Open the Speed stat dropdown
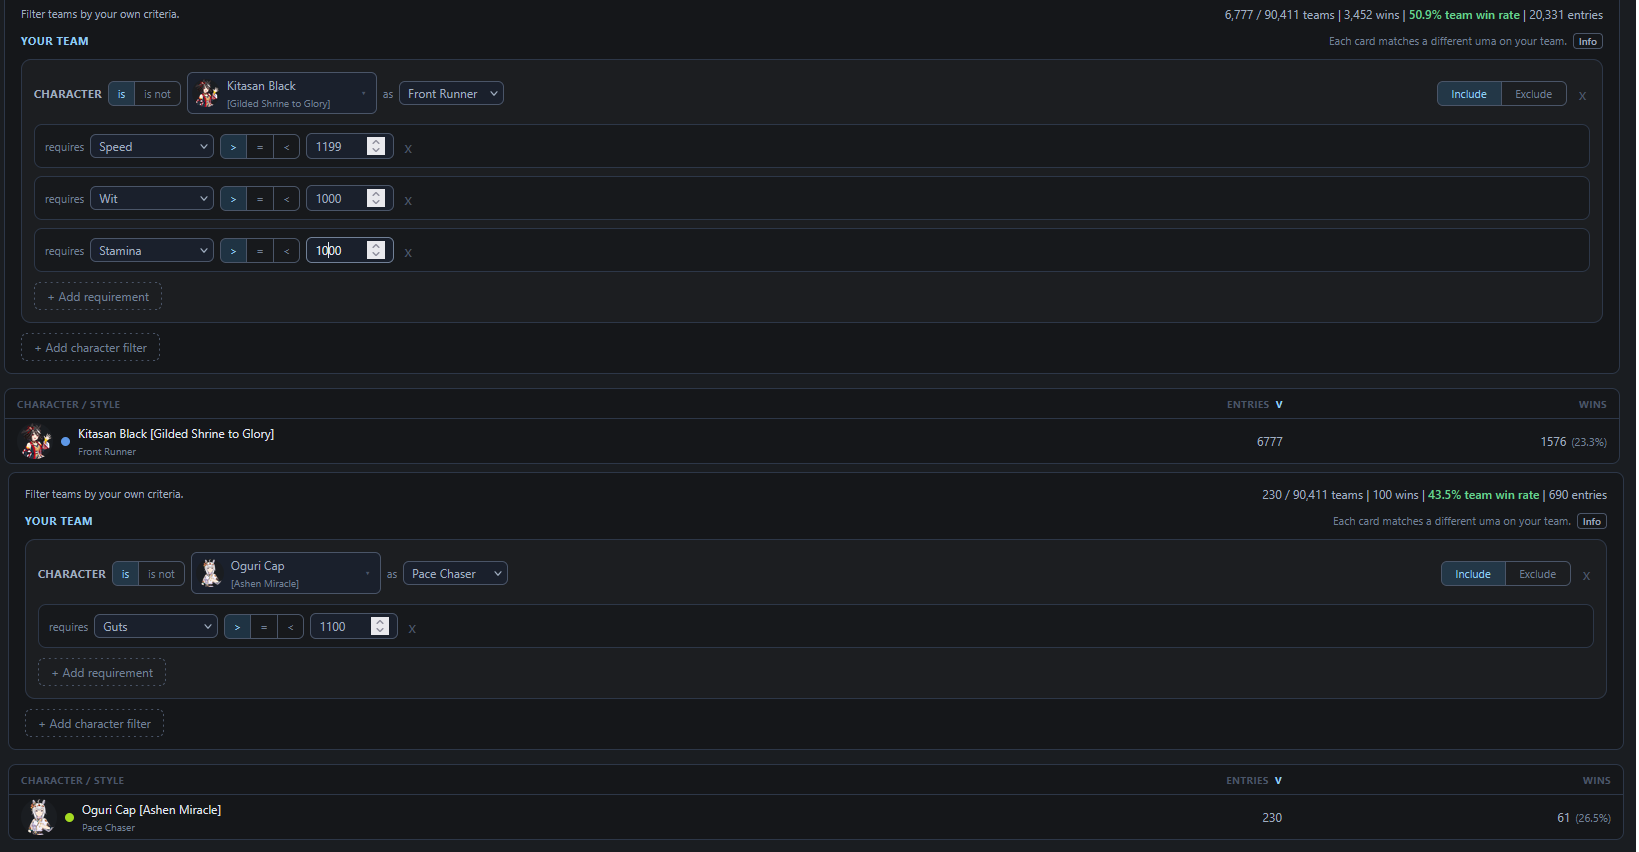 pyautogui.click(x=152, y=147)
